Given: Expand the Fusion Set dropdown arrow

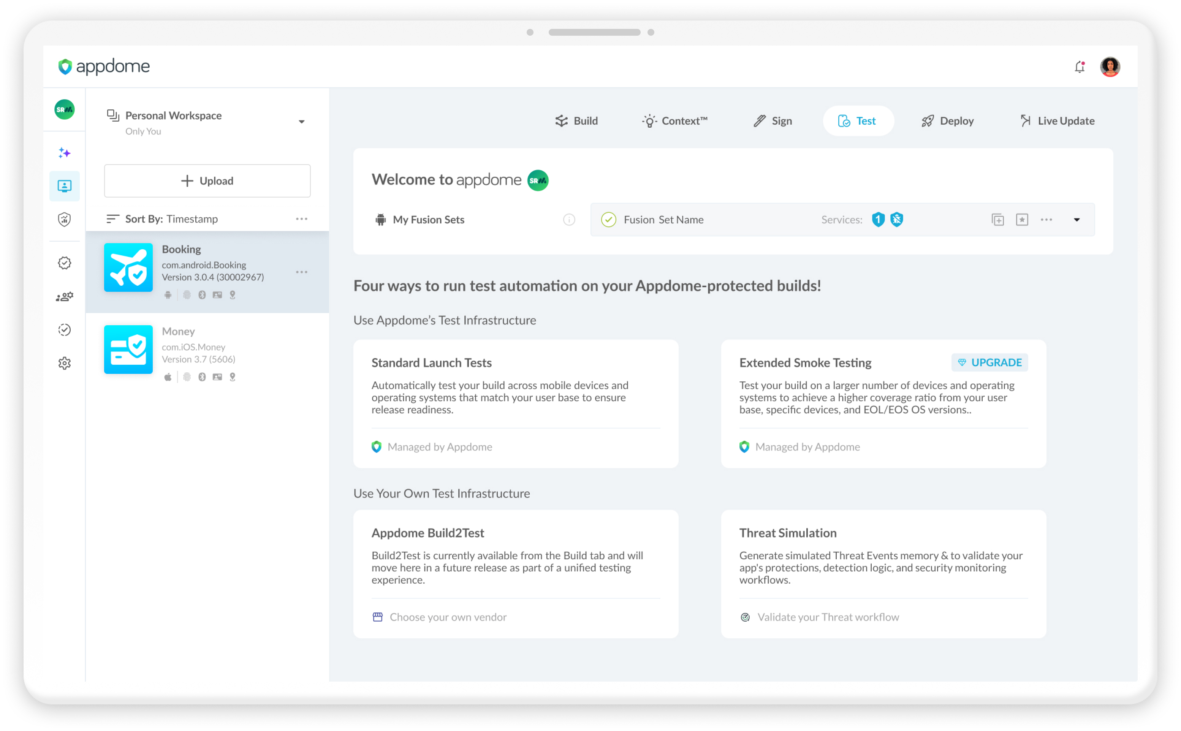Looking at the screenshot, I should coord(1077,220).
